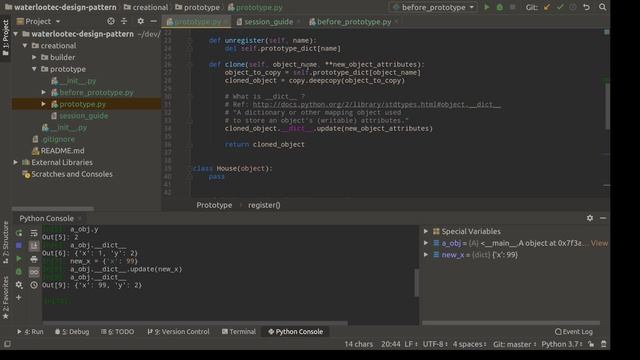Collapse the creational folder
Screen dimensions: 640x360
25,46
